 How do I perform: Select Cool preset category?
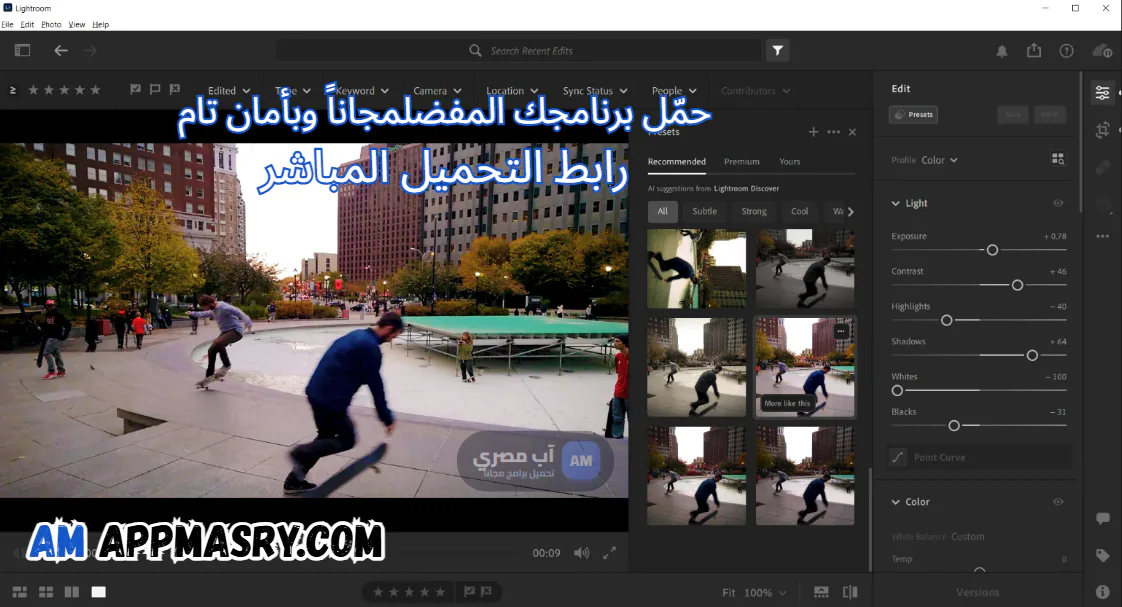(800, 211)
